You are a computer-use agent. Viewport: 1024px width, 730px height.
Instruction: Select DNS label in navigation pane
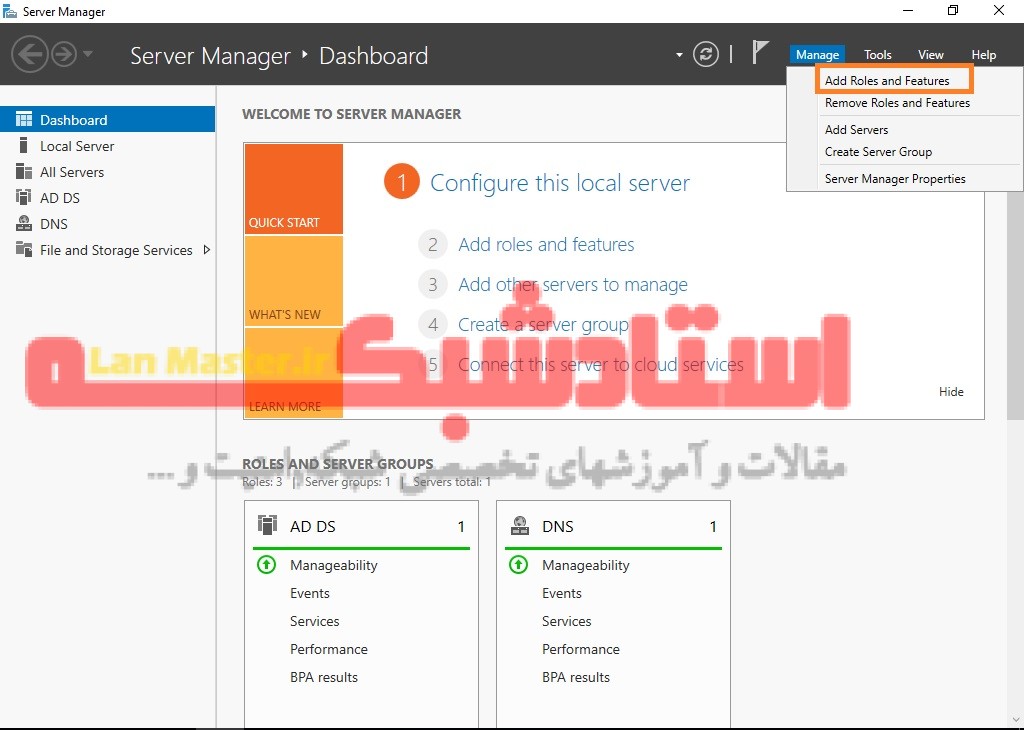pyautogui.click(x=54, y=224)
